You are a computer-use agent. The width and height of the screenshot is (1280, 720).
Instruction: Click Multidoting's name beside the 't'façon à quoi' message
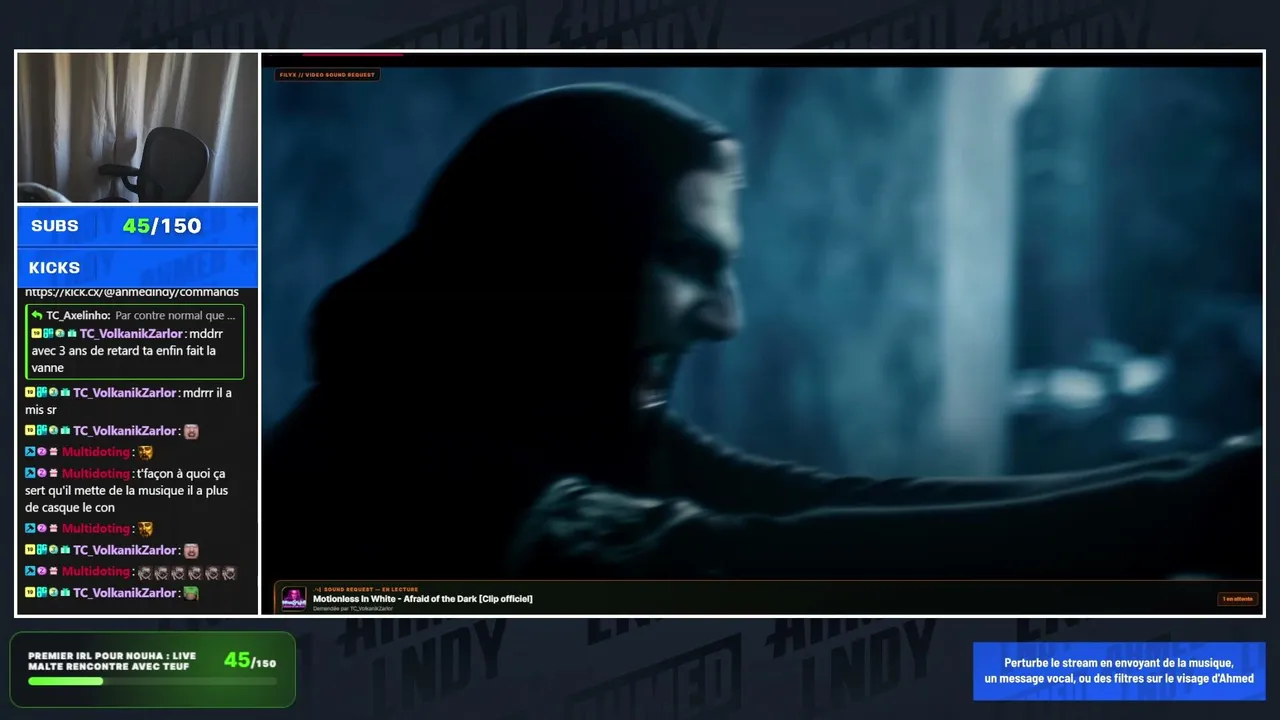coord(96,473)
